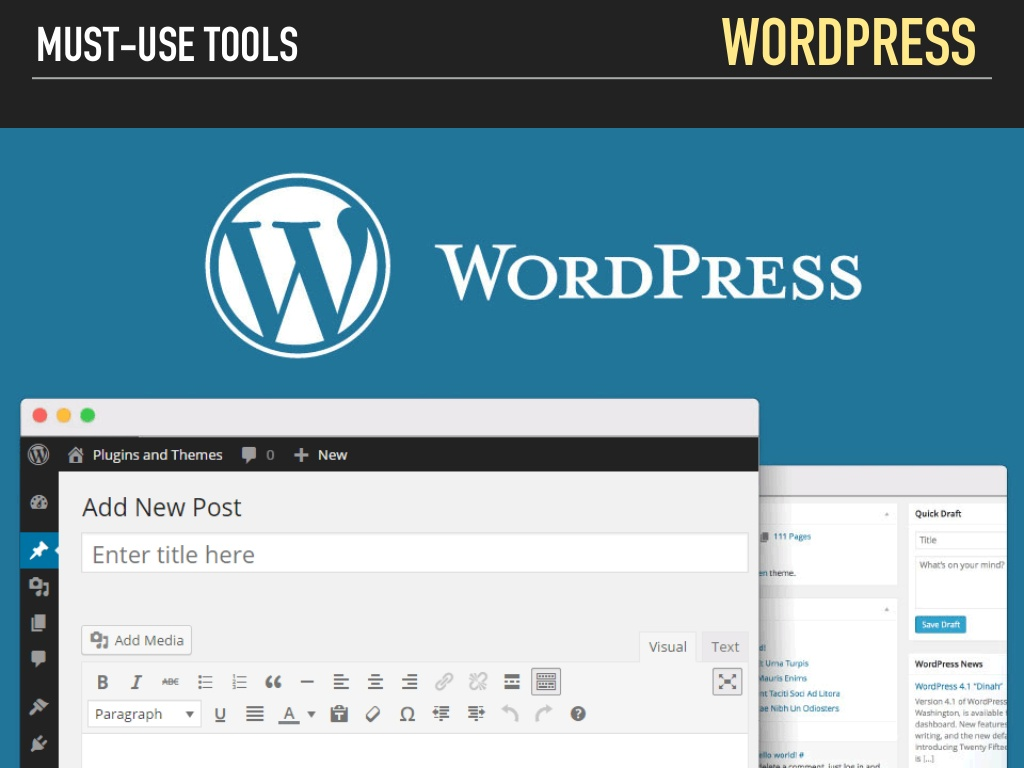
Task: Justify the text alignment
Action: [255, 714]
